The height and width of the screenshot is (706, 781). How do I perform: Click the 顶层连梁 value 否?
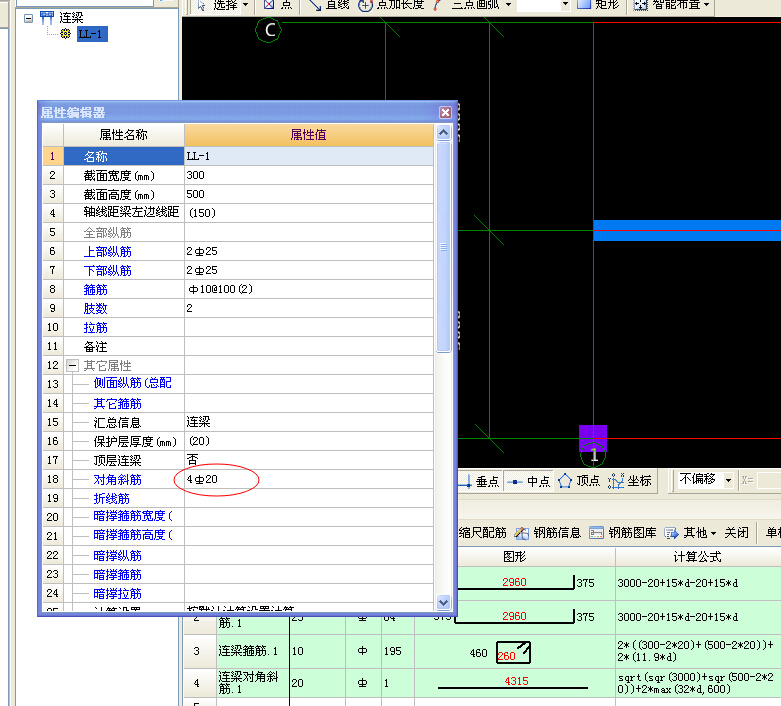pos(192,459)
